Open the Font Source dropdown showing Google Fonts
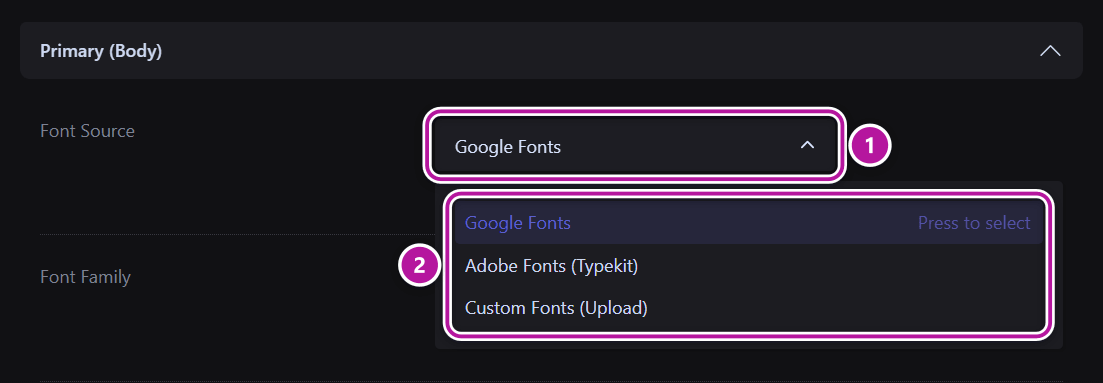The width and height of the screenshot is (1103, 383). [x=634, y=146]
